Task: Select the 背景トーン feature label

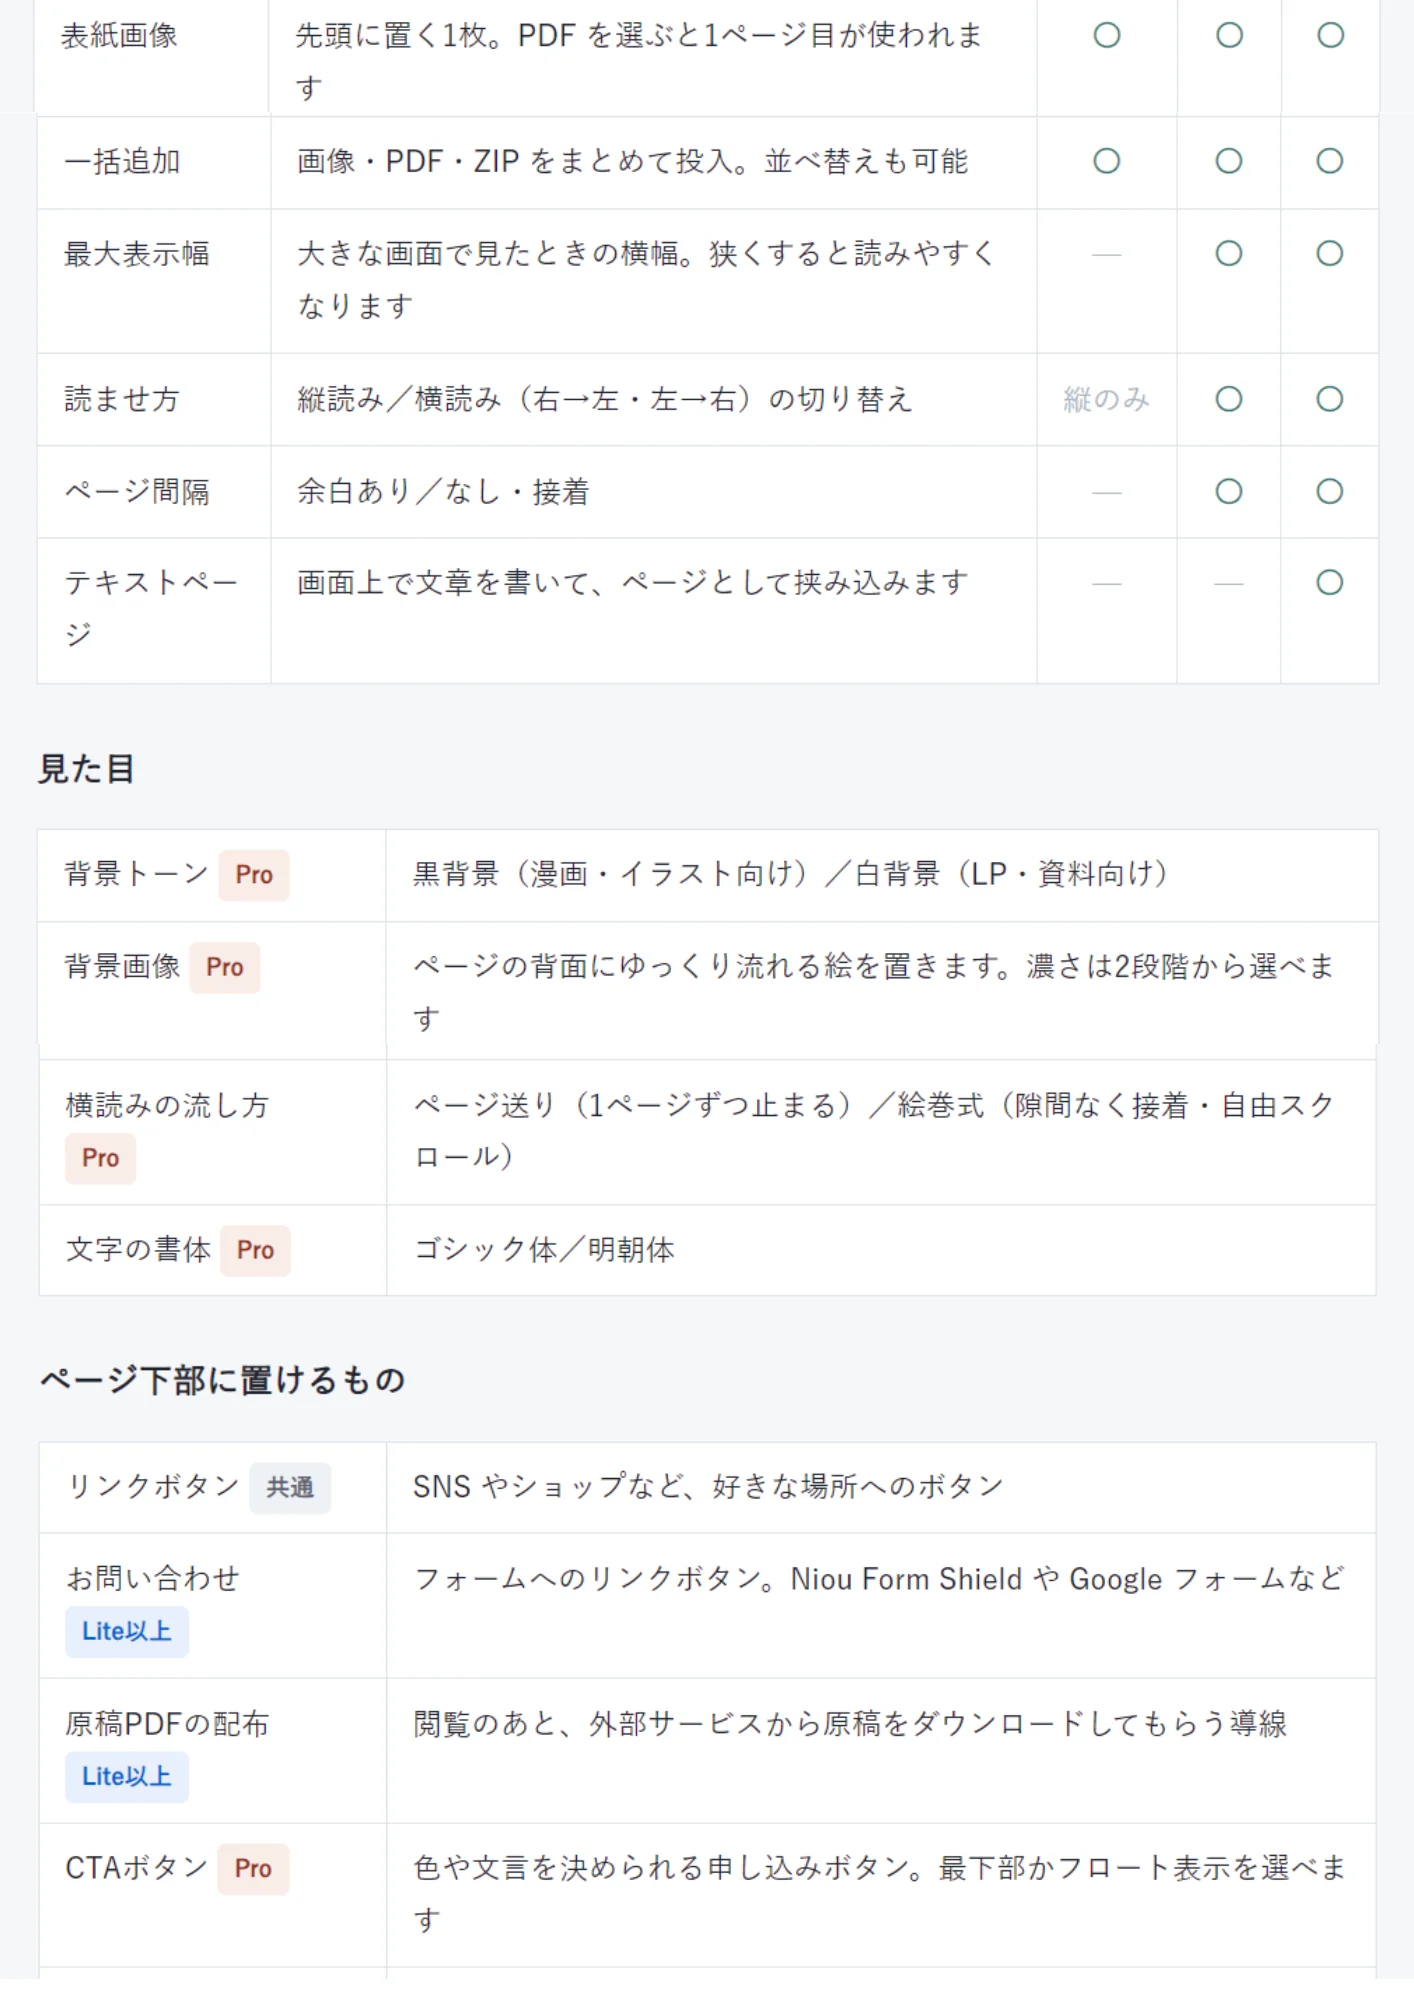Action: point(136,874)
